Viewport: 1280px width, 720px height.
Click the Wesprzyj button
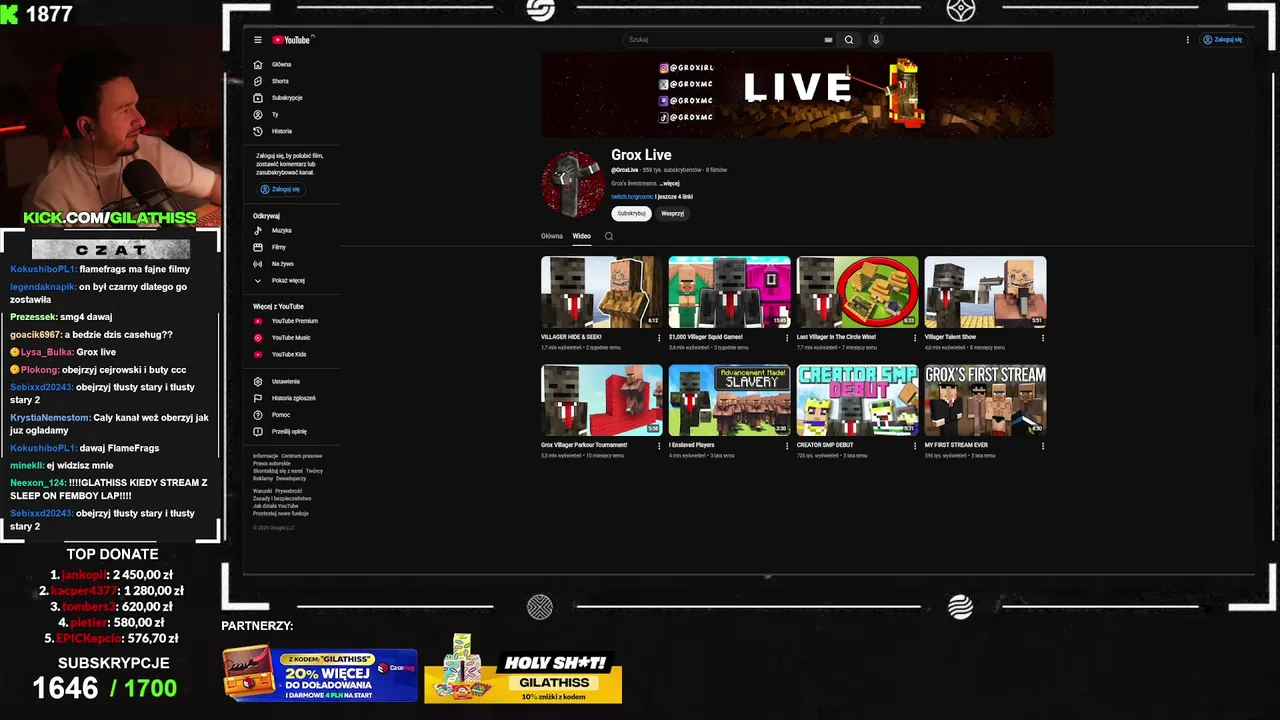pyautogui.click(x=673, y=213)
